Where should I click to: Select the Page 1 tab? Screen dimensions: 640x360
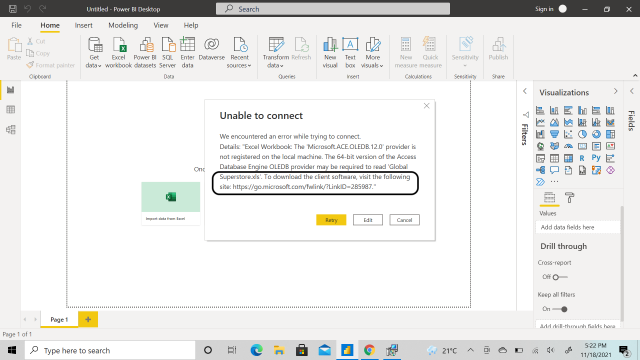pos(59,320)
